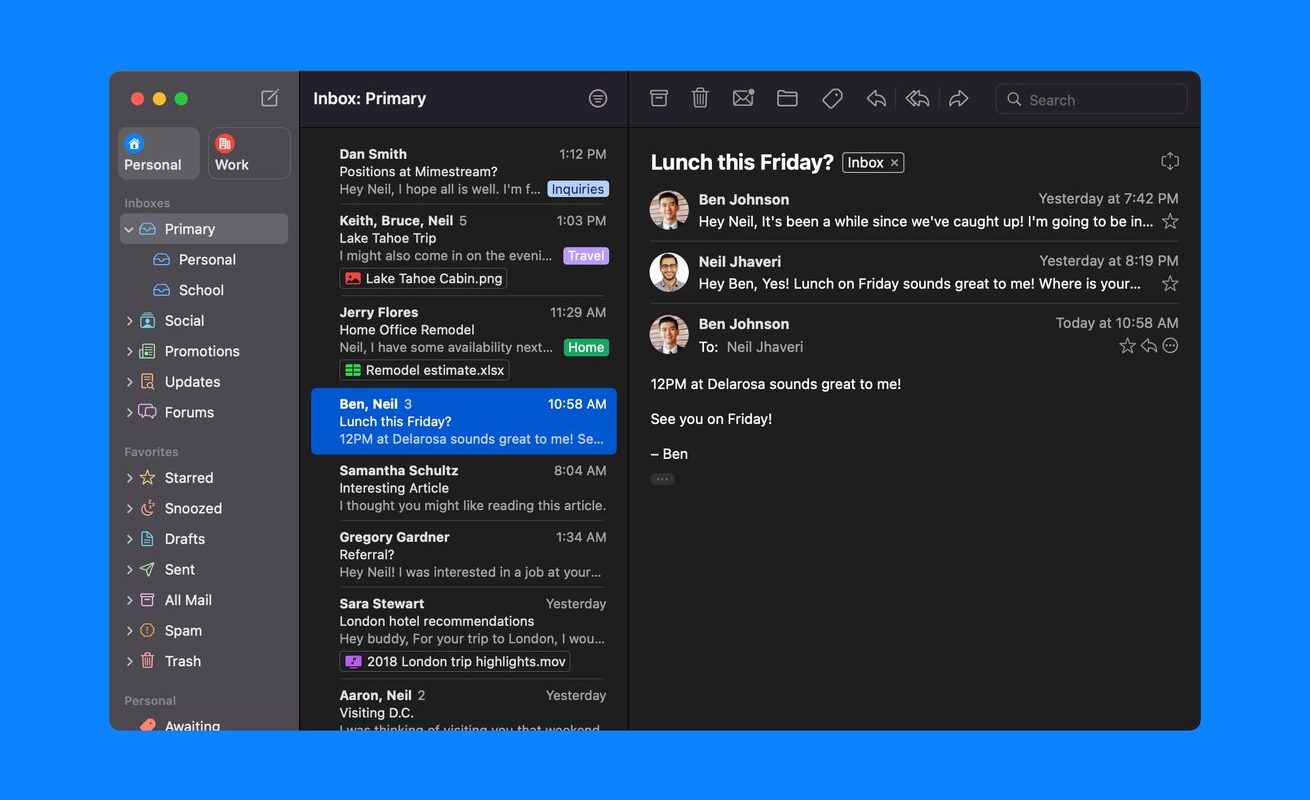Viewport: 1310px width, 800px height.
Task: Star Neil Jhaveri's 8:19 PM message
Action: (1170, 284)
